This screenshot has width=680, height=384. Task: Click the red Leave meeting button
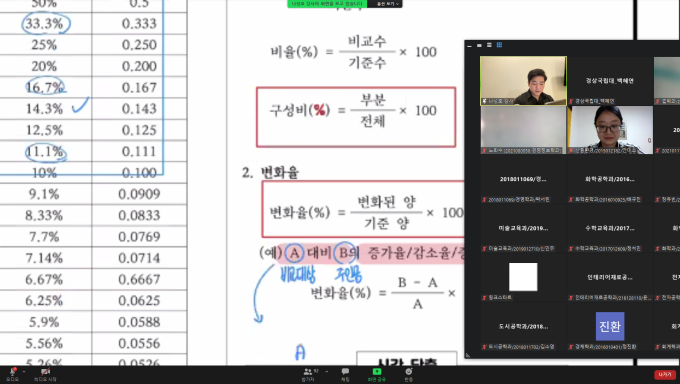coord(664,374)
